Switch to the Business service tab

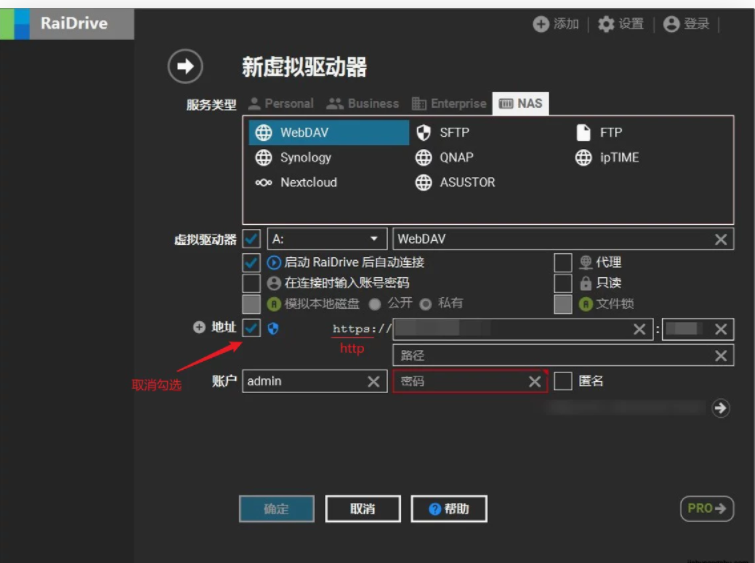tap(363, 104)
